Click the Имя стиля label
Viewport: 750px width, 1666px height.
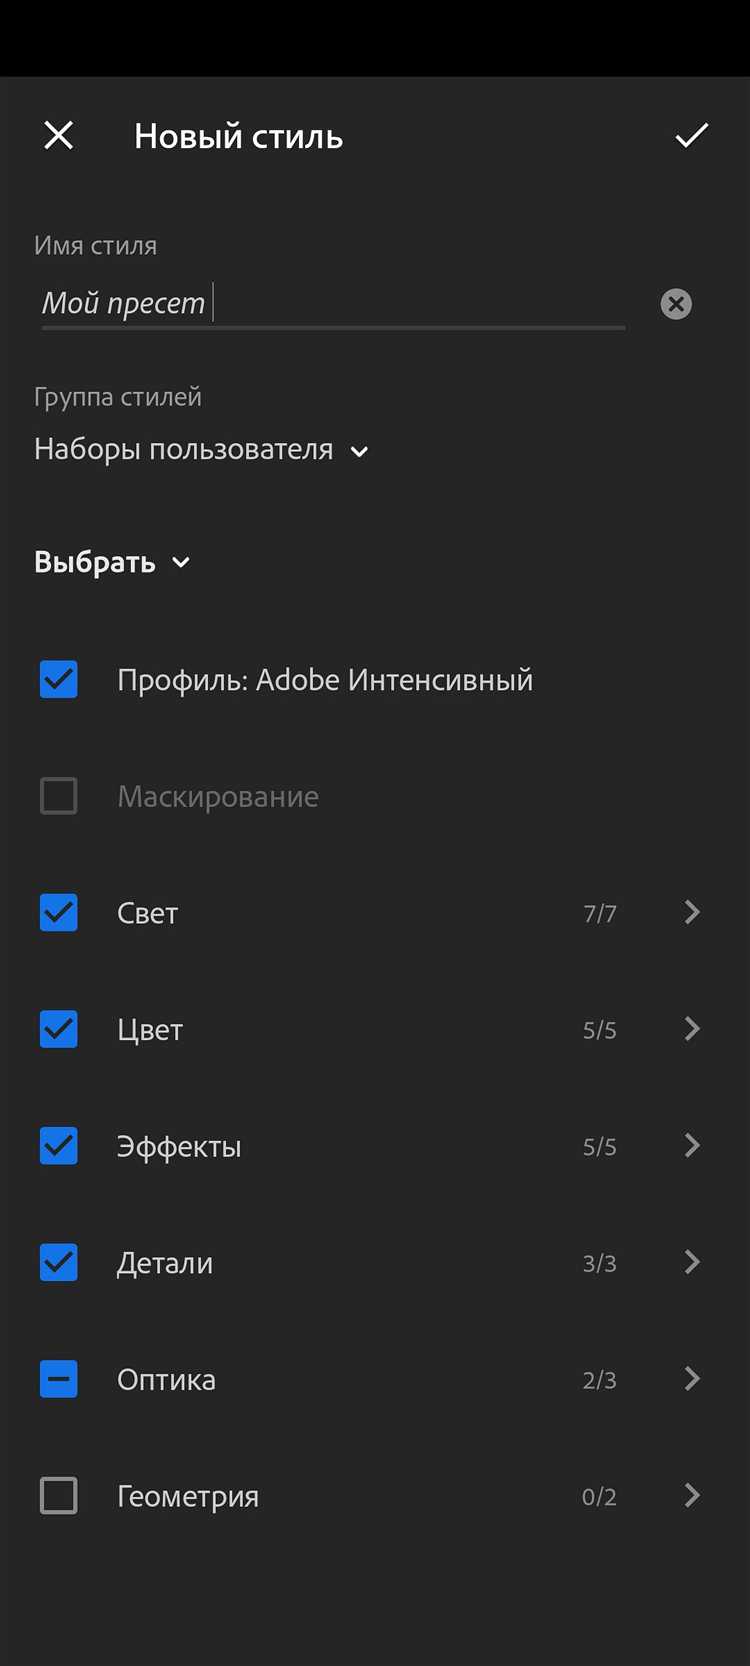(x=95, y=245)
